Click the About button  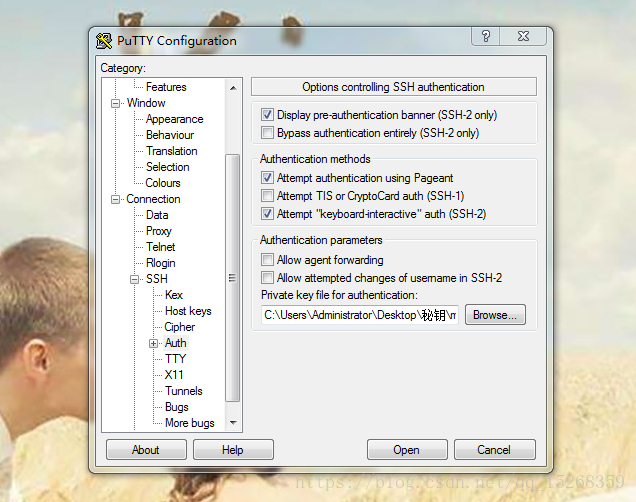(x=146, y=450)
